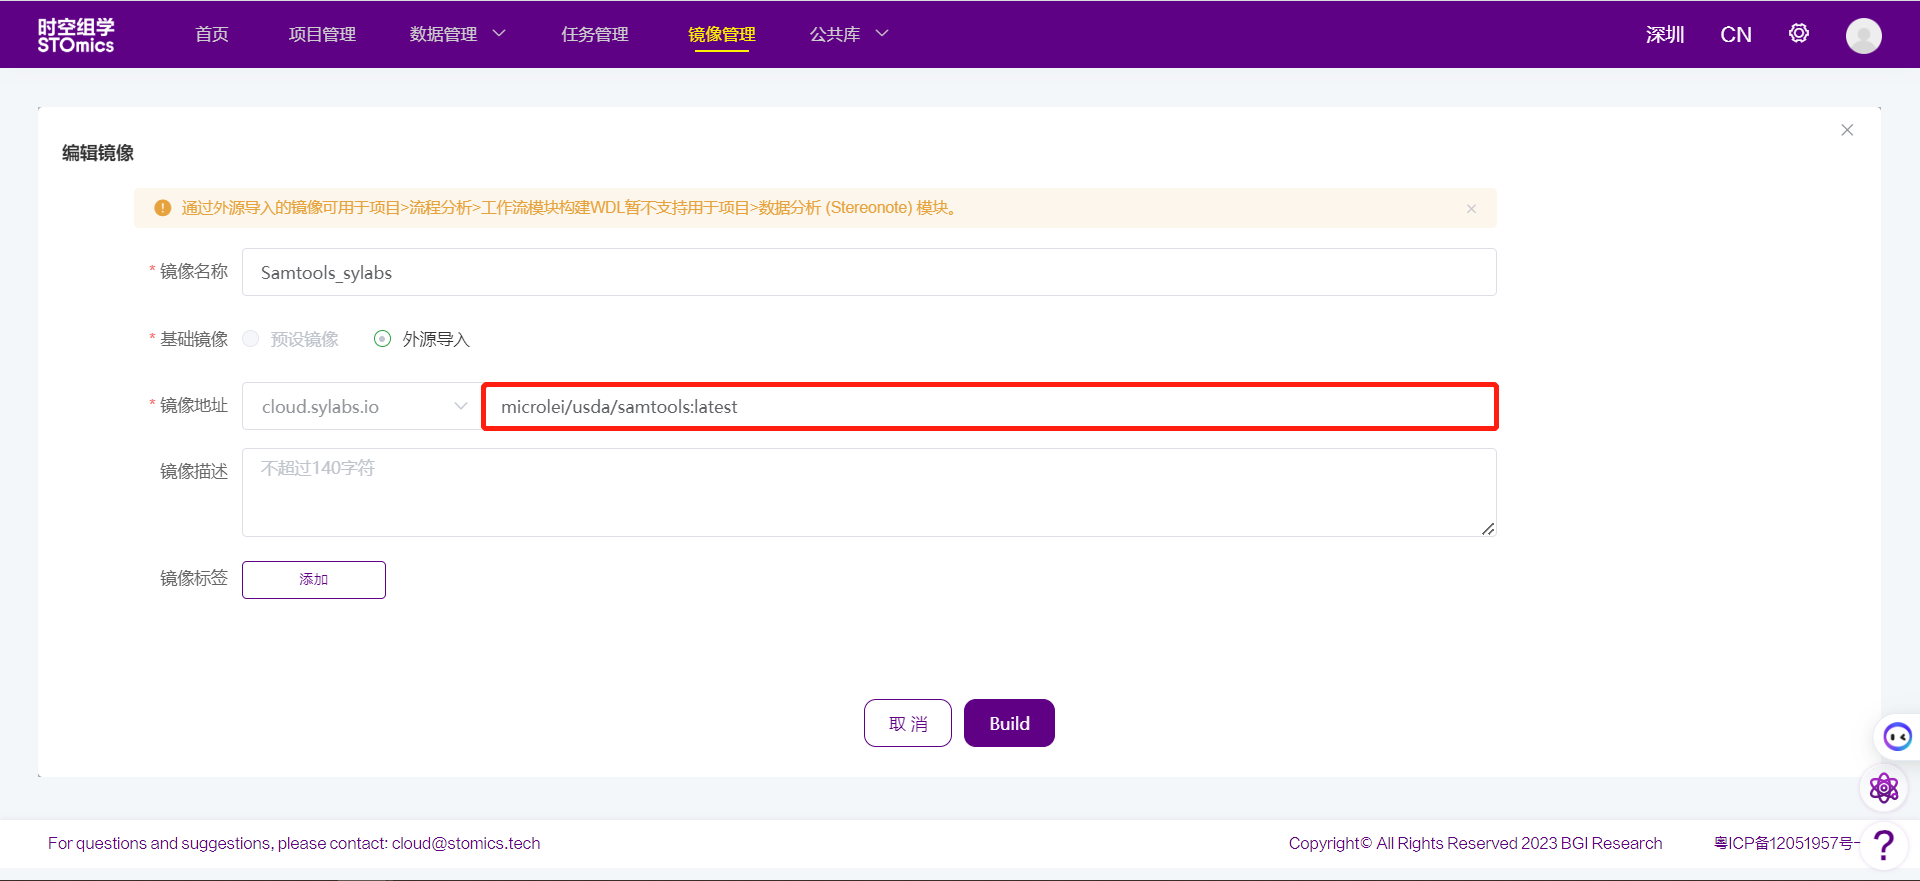
Task: Open the settings gear icon
Action: point(1798,34)
